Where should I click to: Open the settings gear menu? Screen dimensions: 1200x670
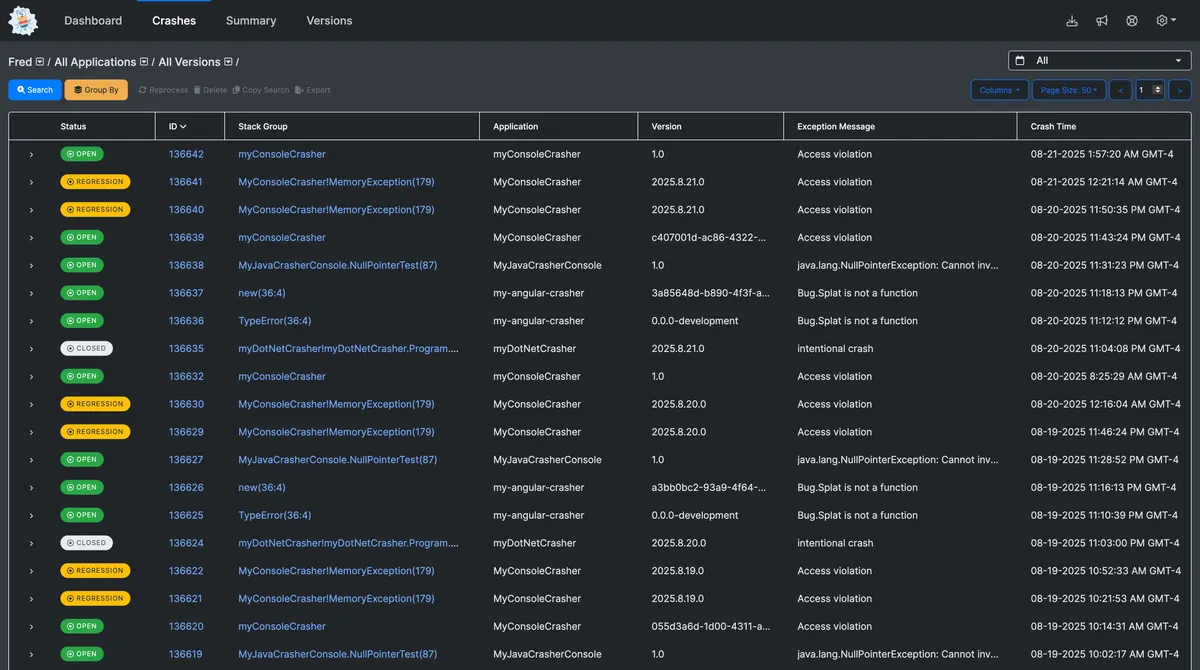(1166, 21)
